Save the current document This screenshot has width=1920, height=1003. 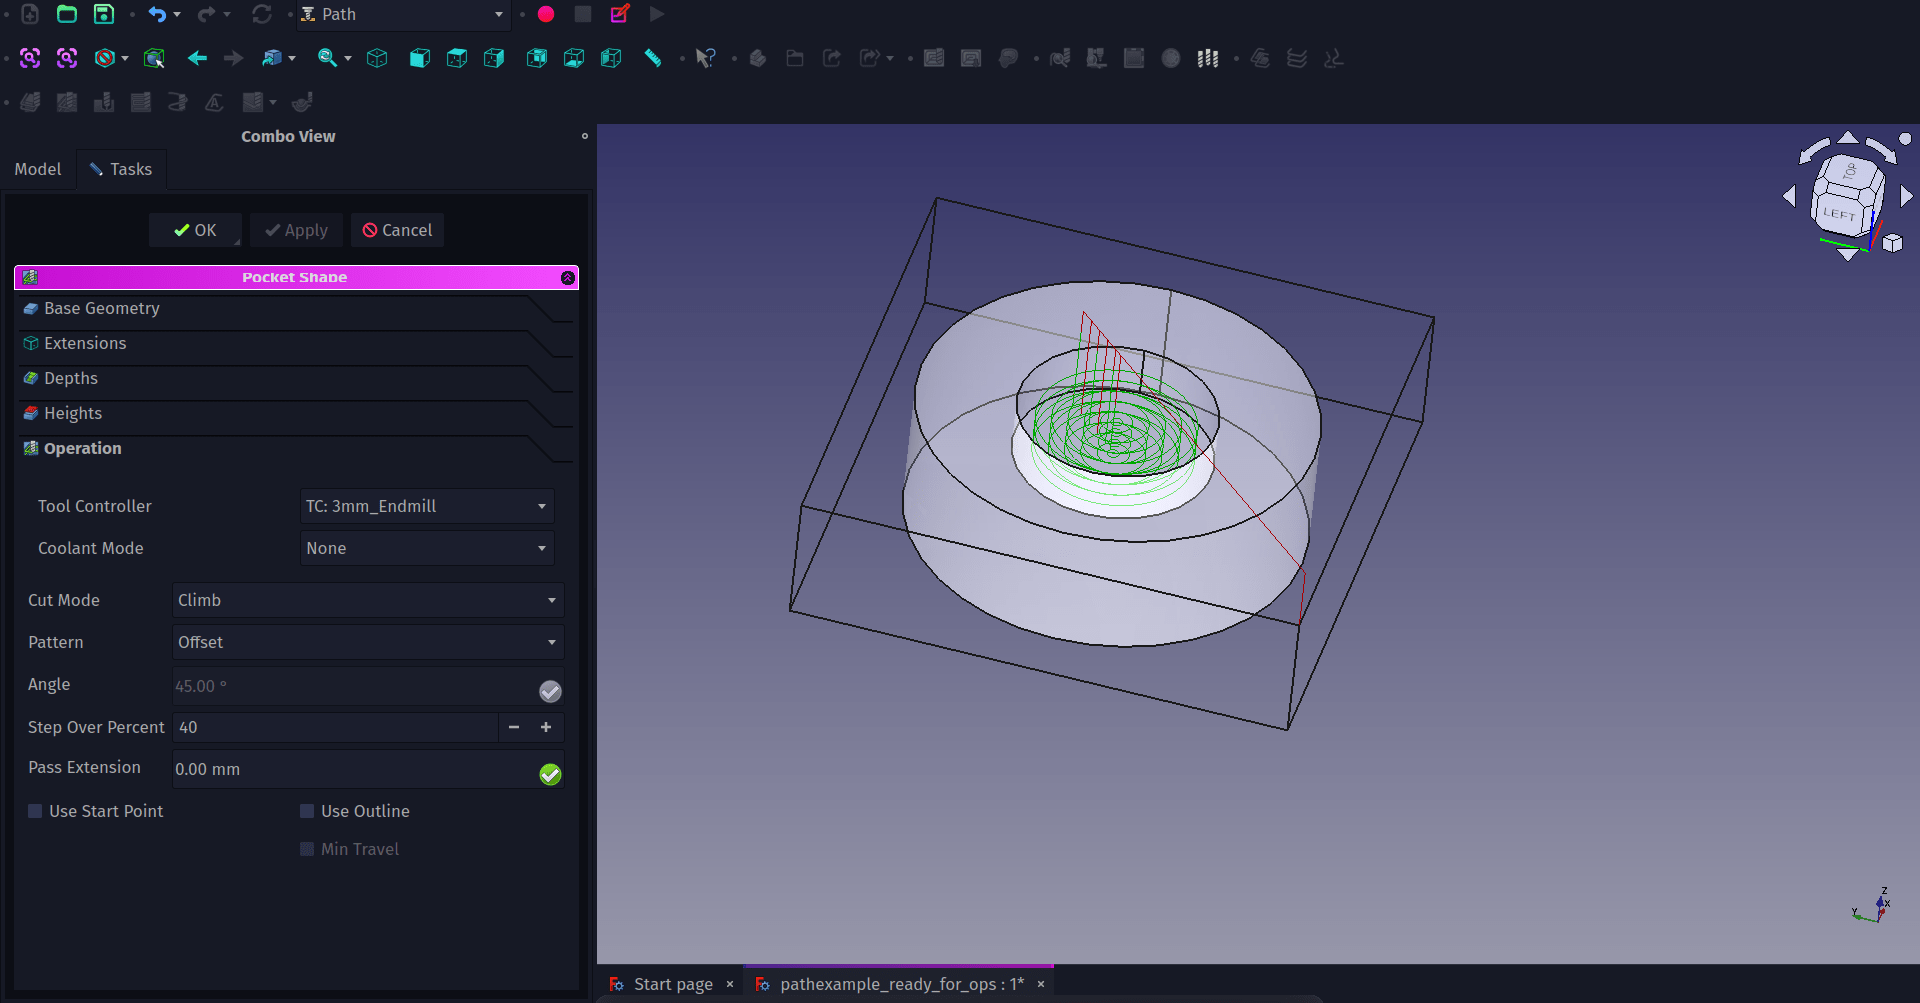pyautogui.click(x=104, y=14)
